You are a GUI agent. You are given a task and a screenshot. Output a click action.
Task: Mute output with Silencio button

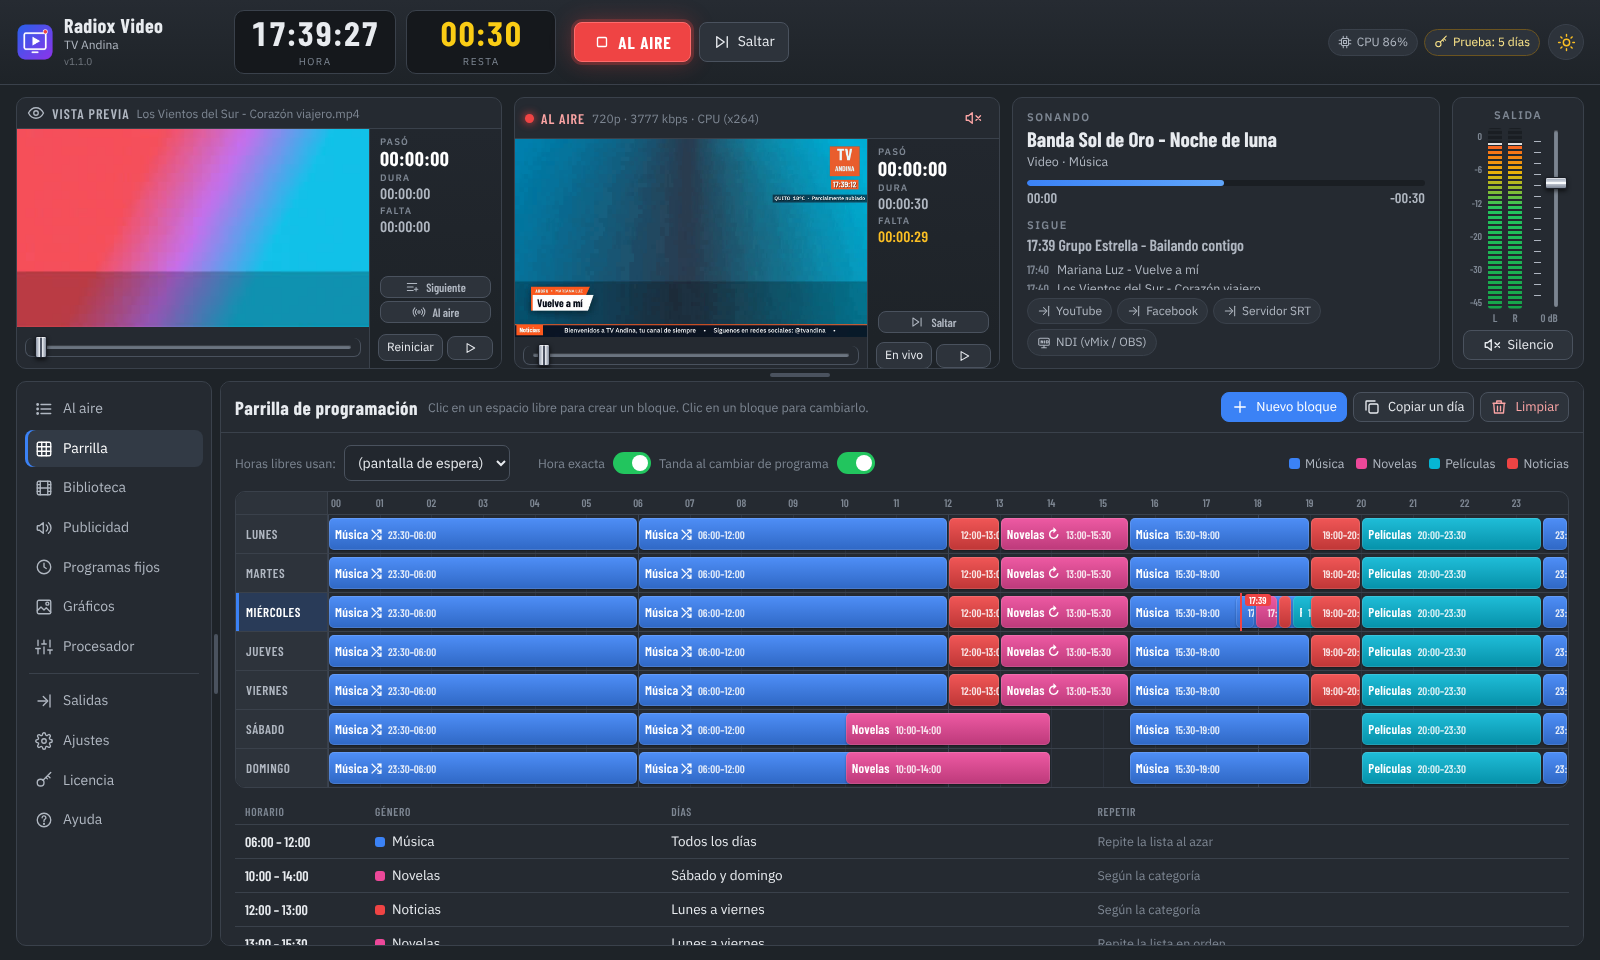tap(1517, 345)
